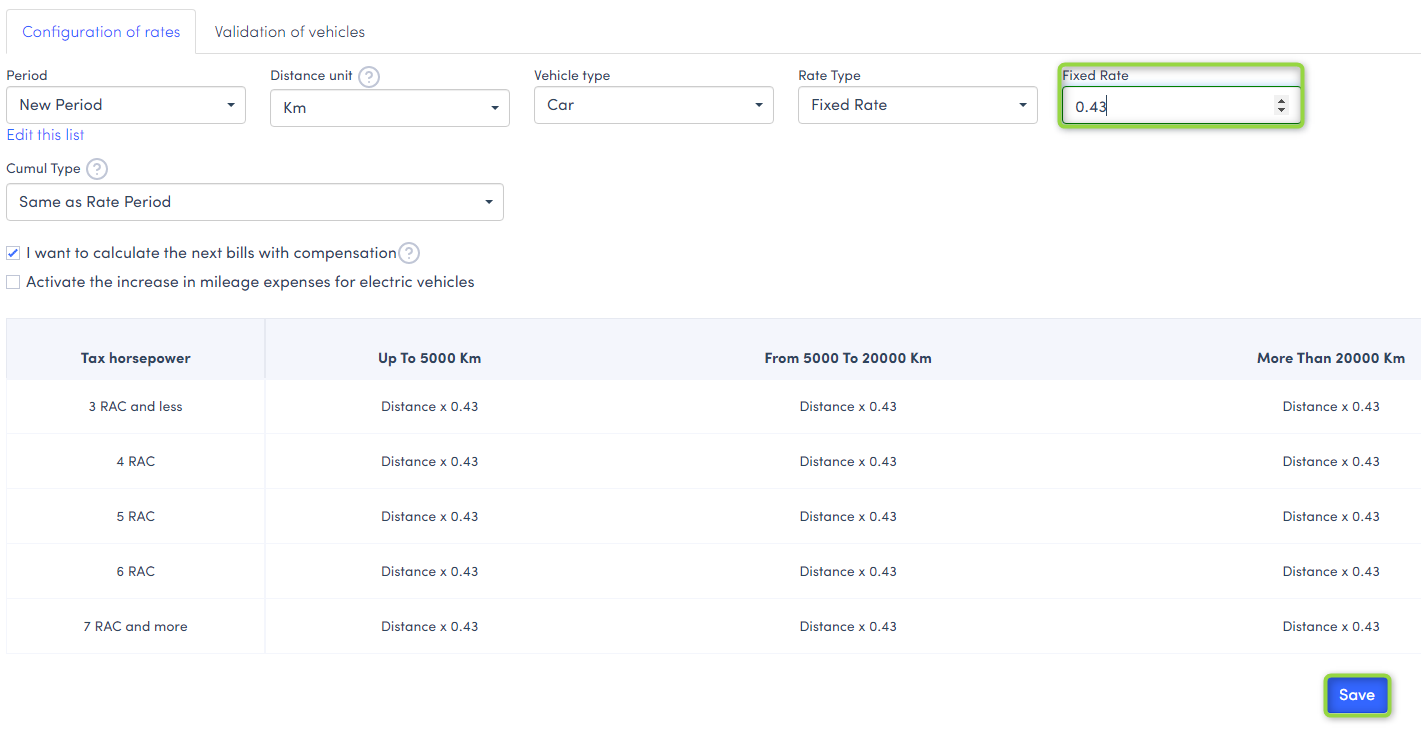Viewport: 1421px width, 734px height.
Task: Open the Period dropdown showing New Period
Action: click(126, 105)
